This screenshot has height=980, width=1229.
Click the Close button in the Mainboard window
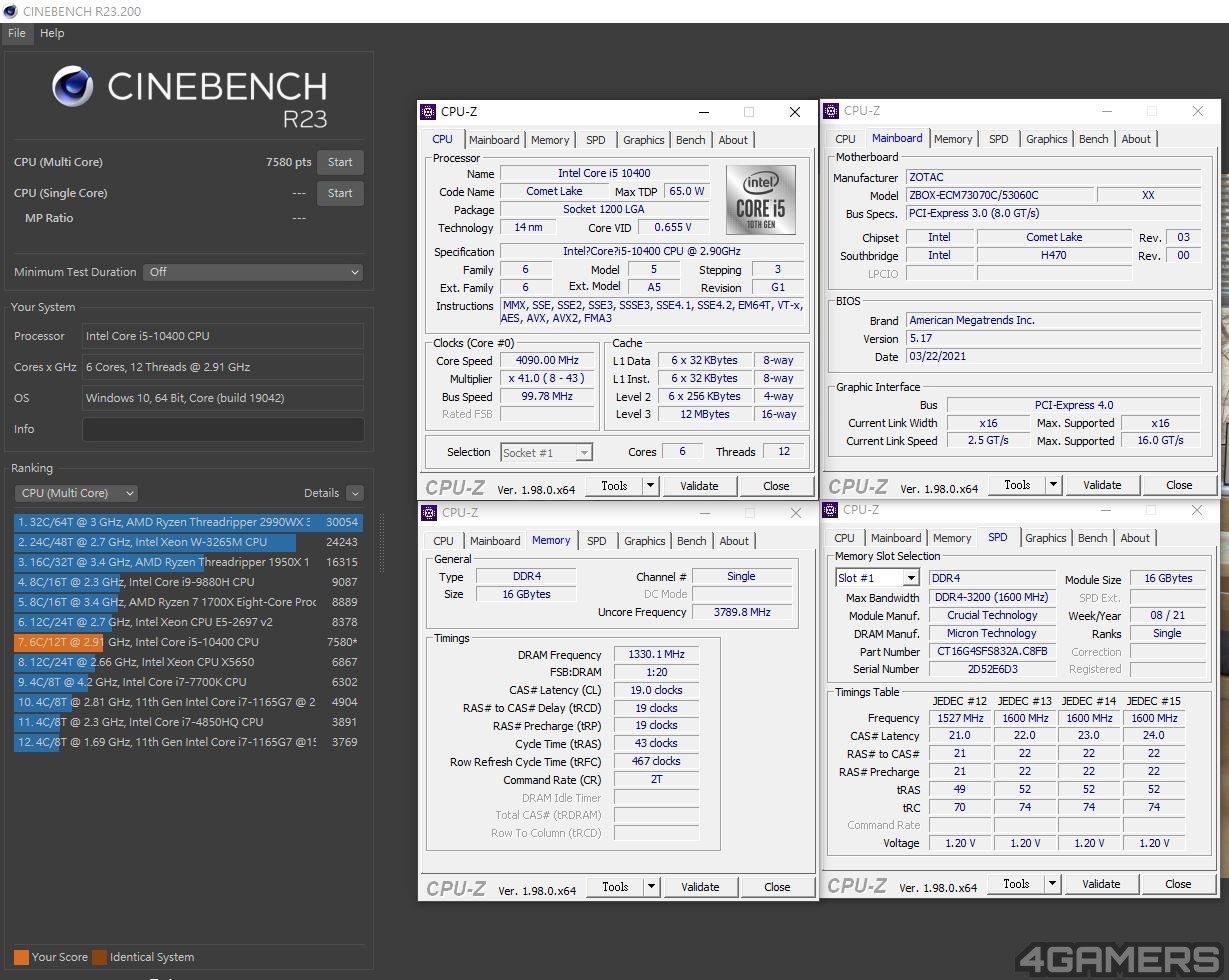pyautogui.click(x=1179, y=485)
